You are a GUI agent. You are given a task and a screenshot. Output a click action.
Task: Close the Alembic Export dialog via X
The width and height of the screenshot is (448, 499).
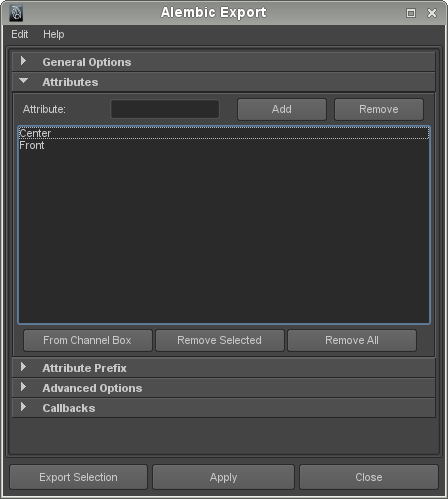[432, 13]
